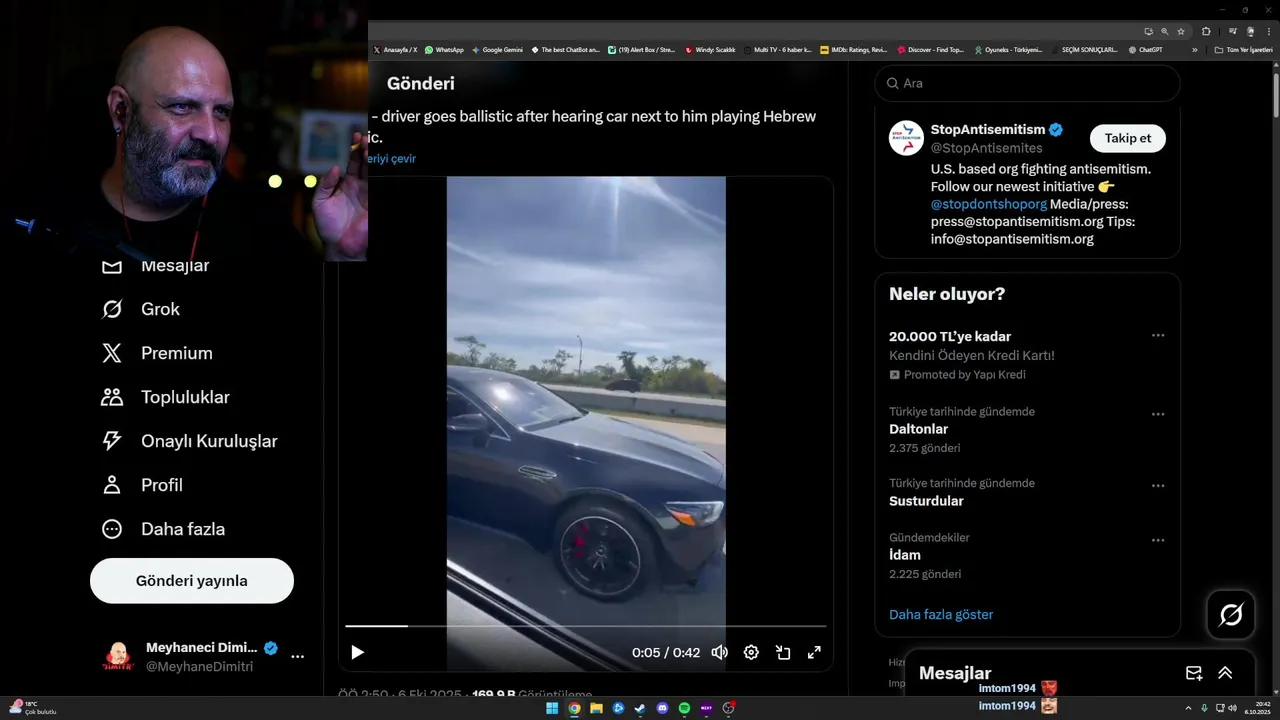Mute the video volume
The width and height of the screenshot is (1280, 720).
click(719, 652)
